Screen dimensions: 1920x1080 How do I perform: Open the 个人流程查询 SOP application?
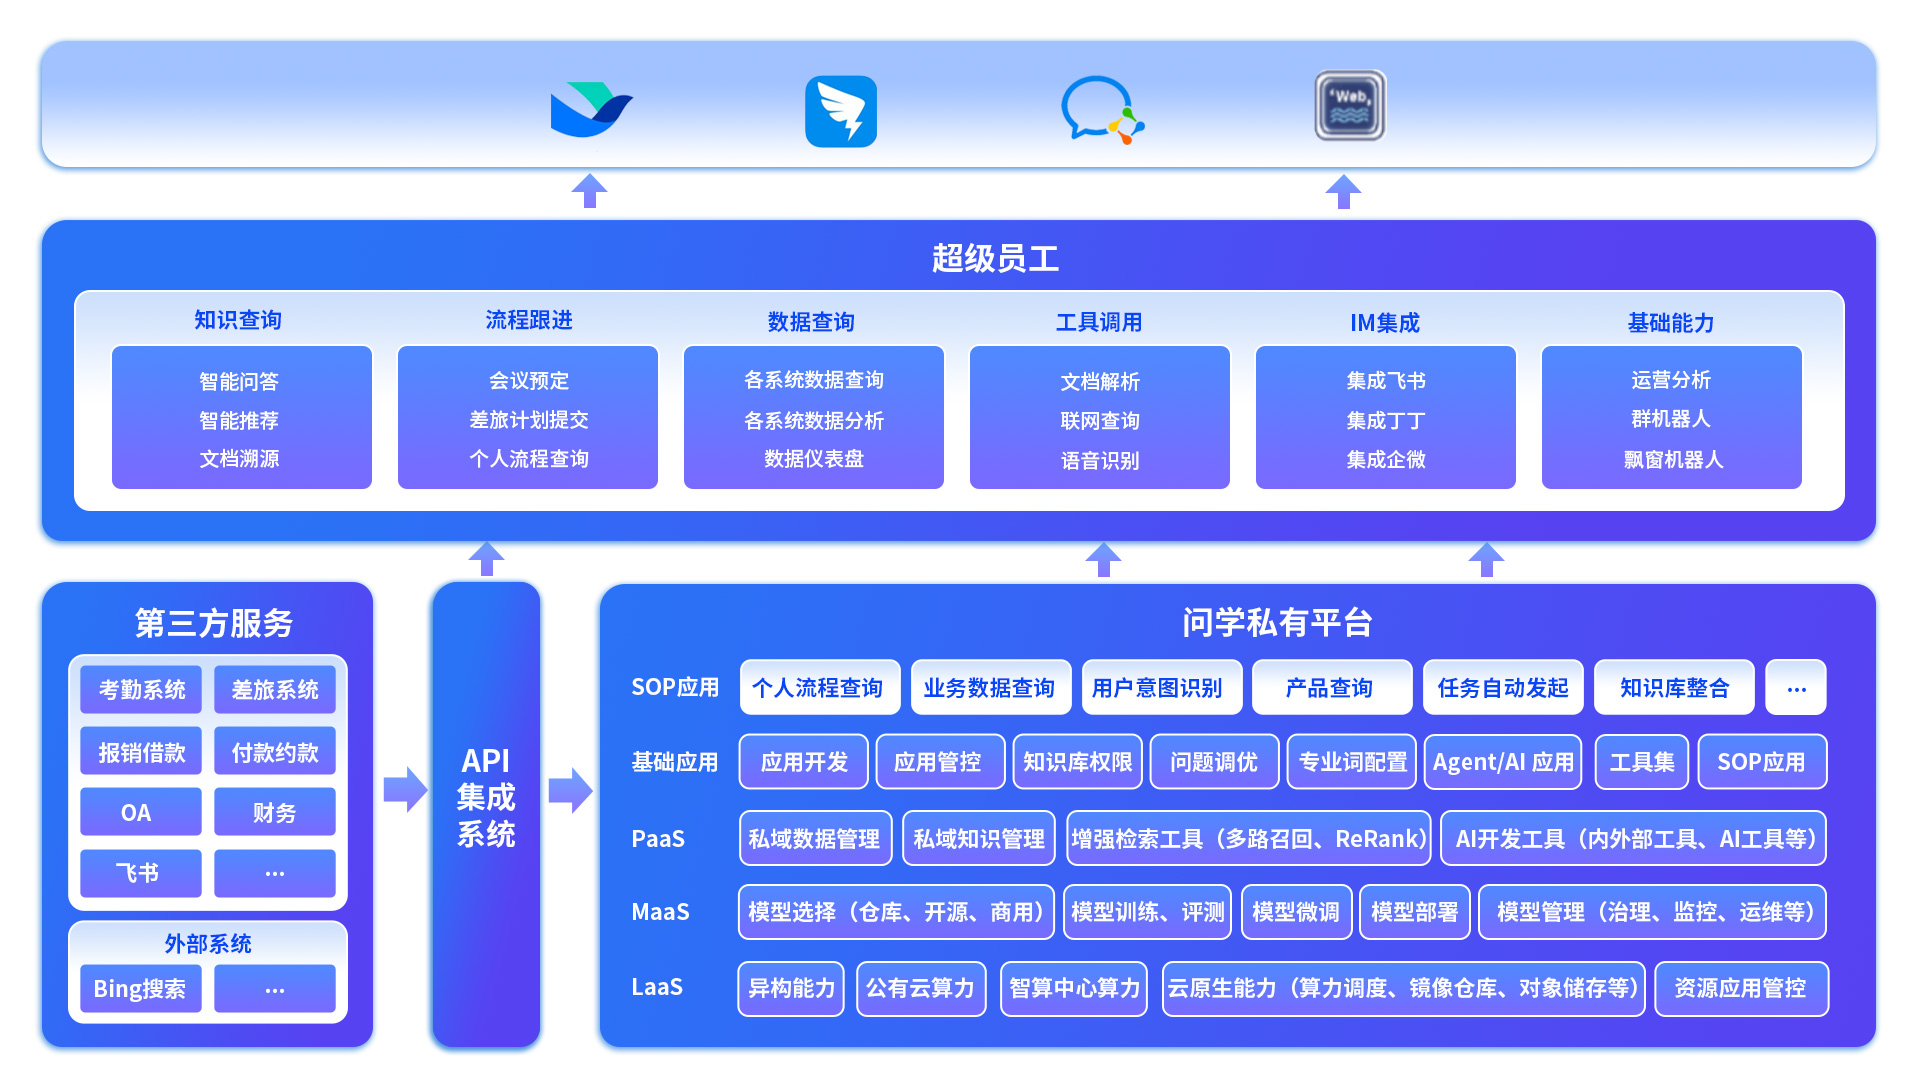pyautogui.click(x=819, y=688)
